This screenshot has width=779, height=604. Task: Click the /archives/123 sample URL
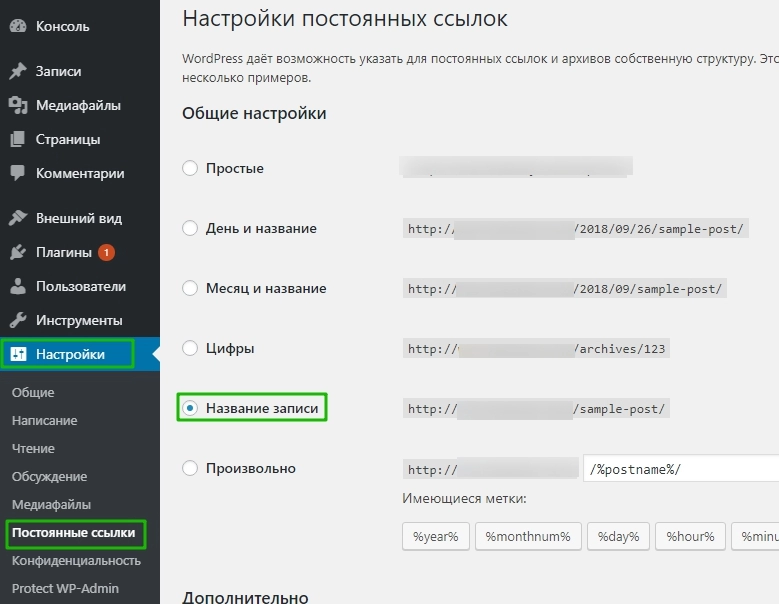(x=536, y=349)
